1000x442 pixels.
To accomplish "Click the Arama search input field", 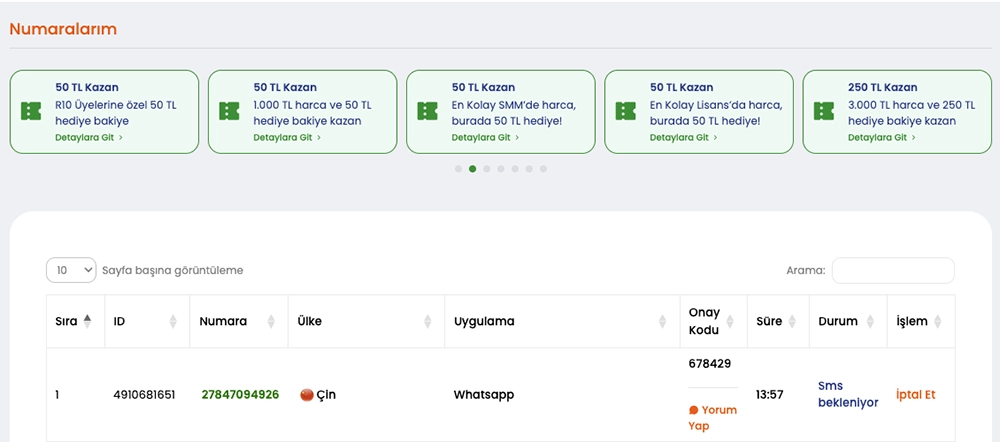I will tap(893, 270).
